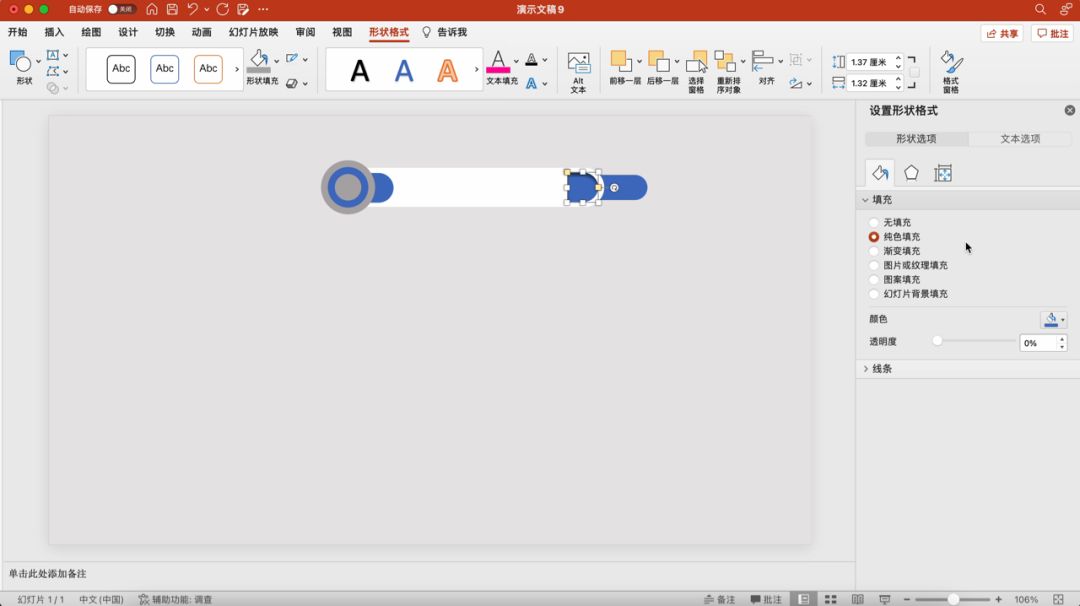Screen dimensions: 1080x606
Task: Open the Shape Fill dropdown arrow
Action: point(277,61)
